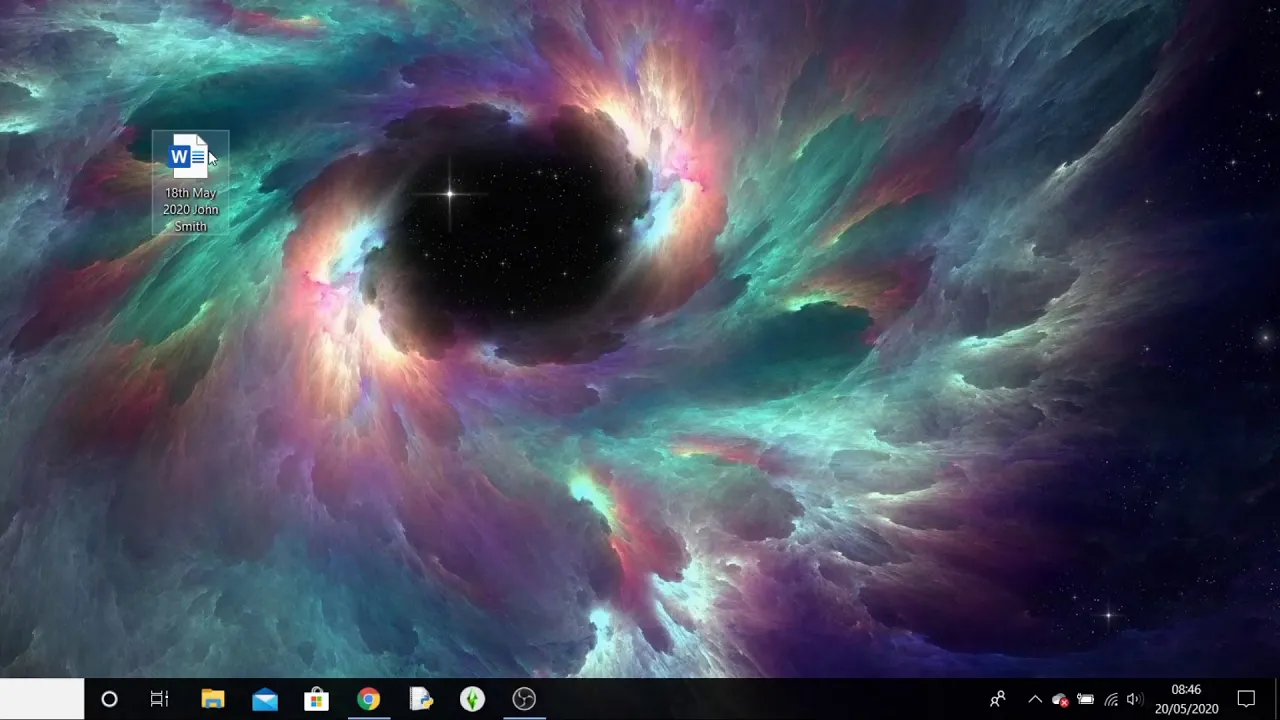Click the "18th May 2020 John Smith" file name

coord(190,209)
